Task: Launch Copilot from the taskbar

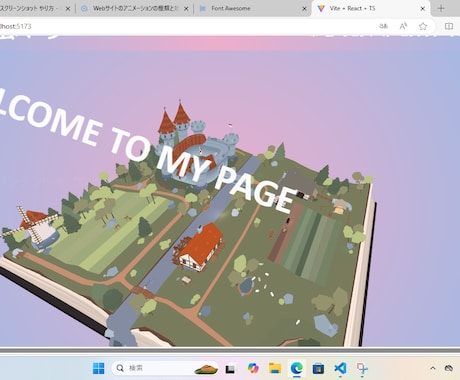Action: [x=253, y=368]
